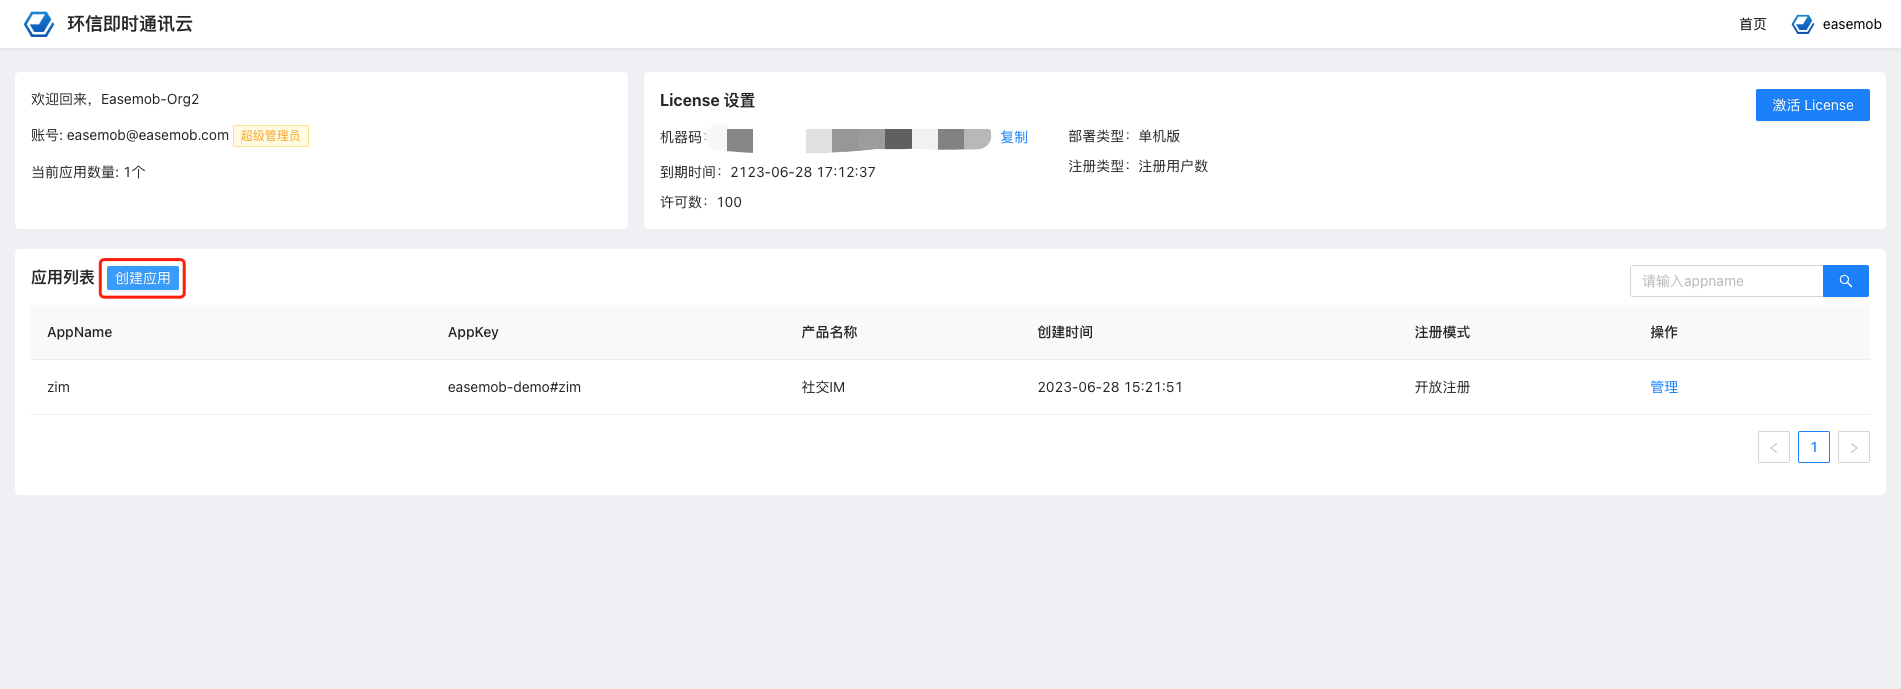Open 管理 for the zim app

pyautogui.click(x=1664, y=387)
